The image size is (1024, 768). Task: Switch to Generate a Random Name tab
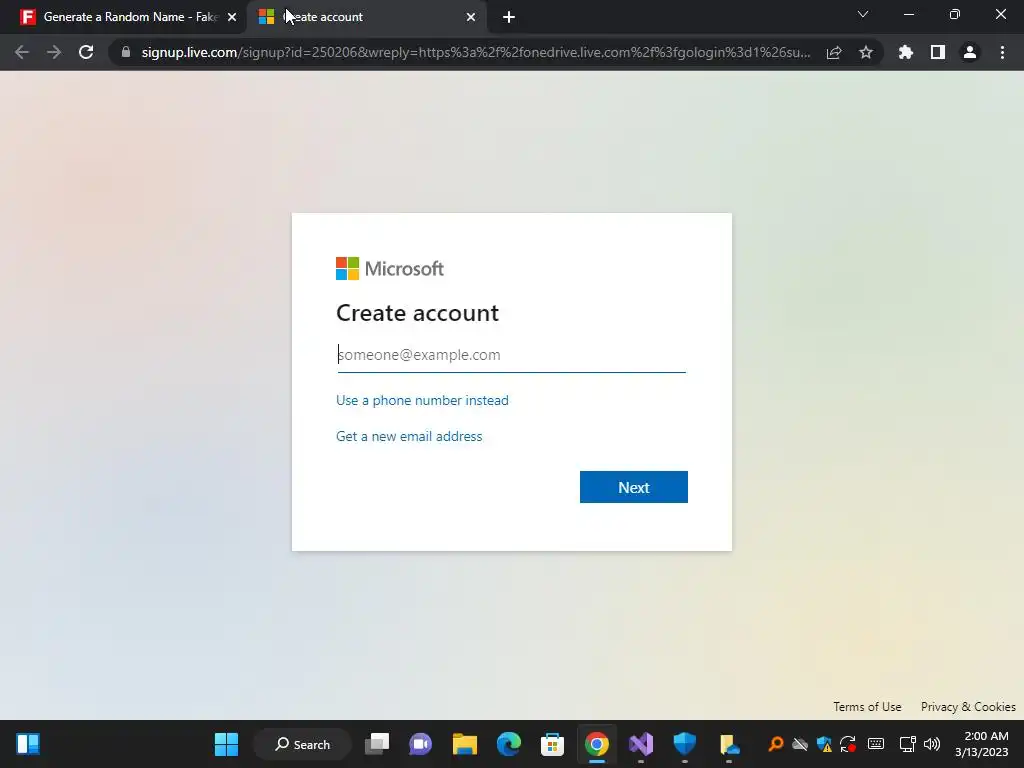pyautogui.click(x=123, y=17)
